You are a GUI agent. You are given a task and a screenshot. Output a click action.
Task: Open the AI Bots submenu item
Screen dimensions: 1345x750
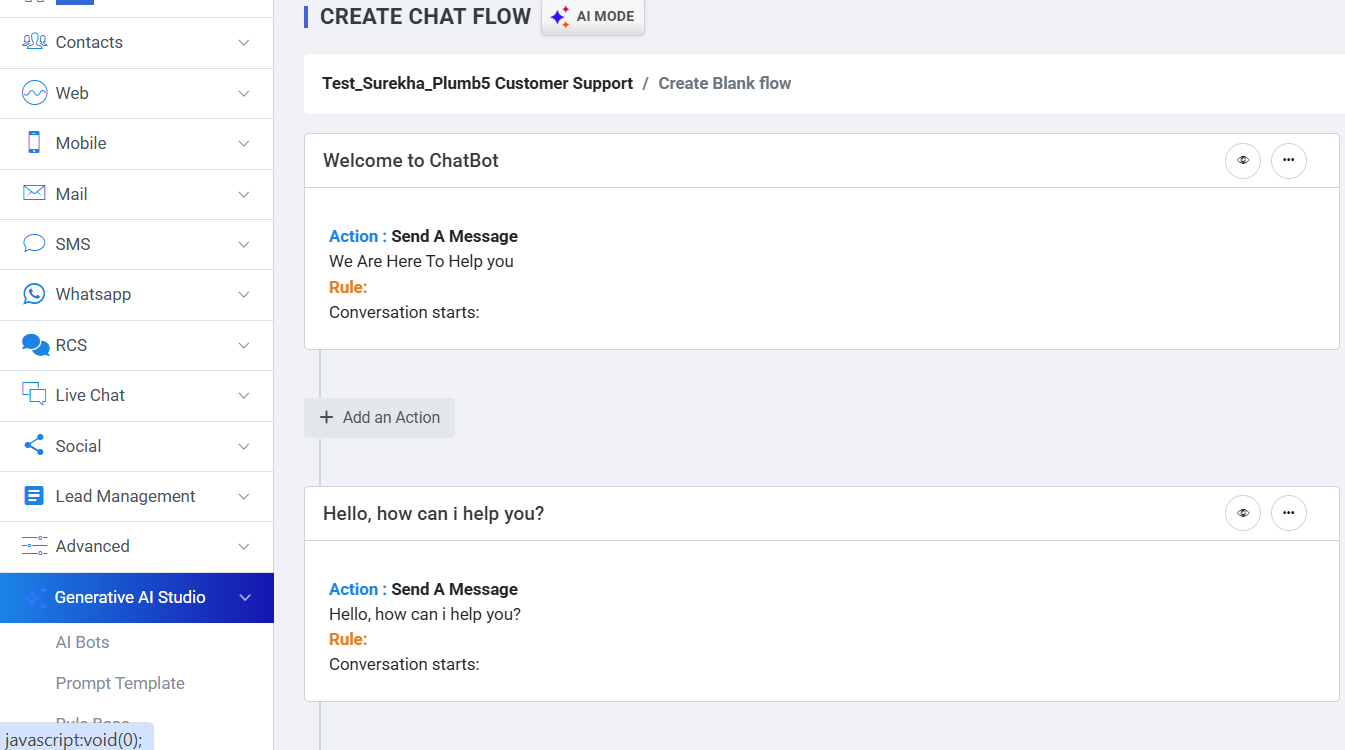pos(82,642)
